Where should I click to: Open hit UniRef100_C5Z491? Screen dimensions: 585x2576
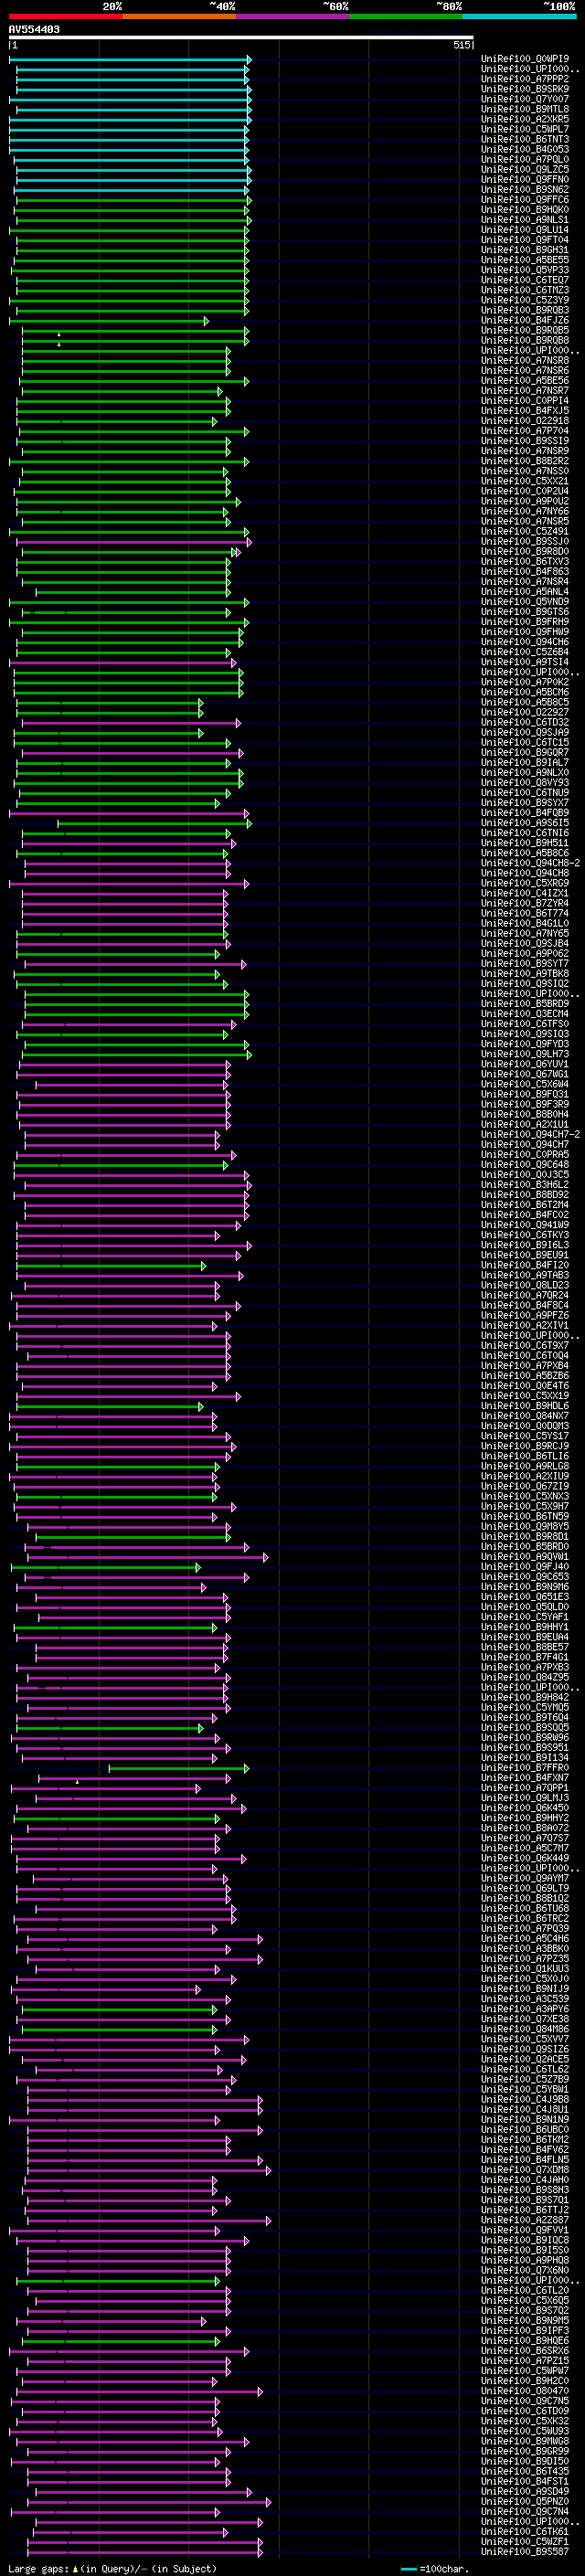pyautogui.click(x=525, y=531)
